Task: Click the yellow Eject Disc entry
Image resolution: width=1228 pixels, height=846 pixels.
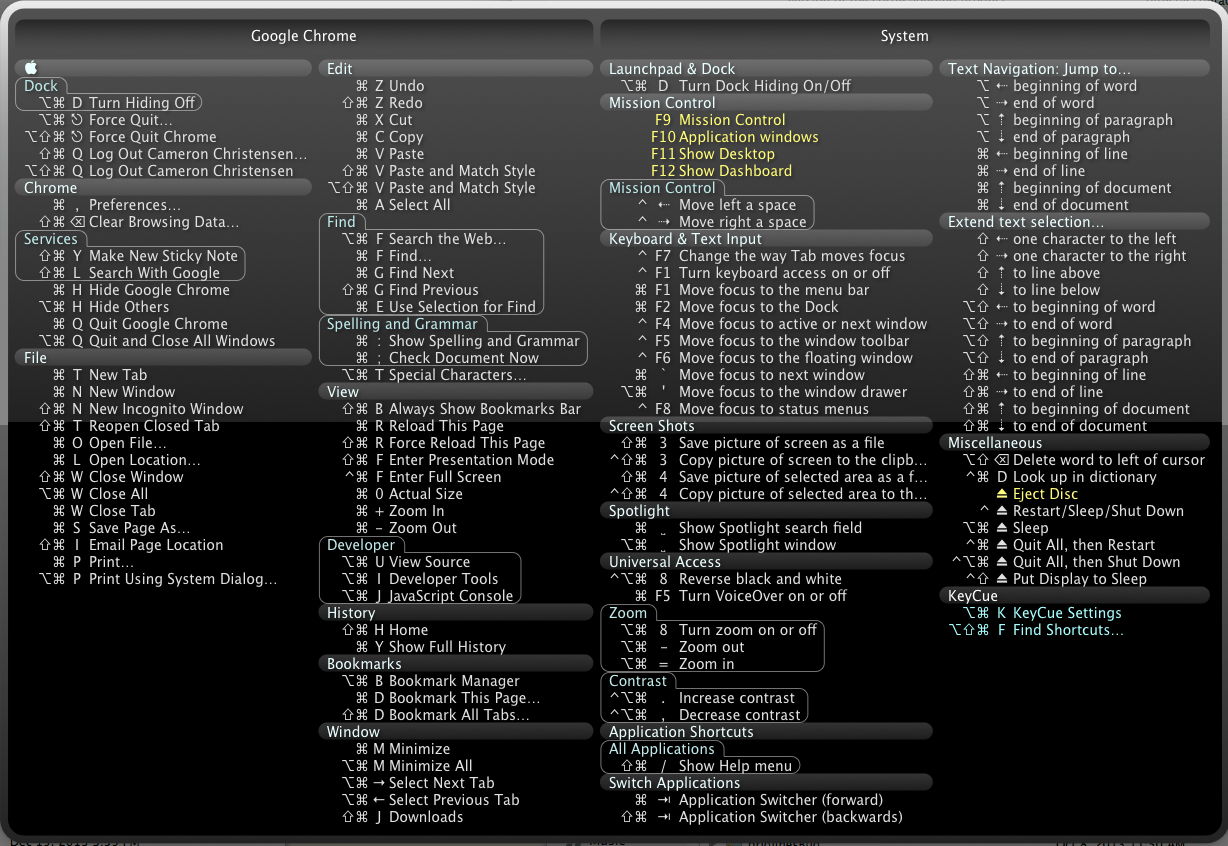Action: (x=1044, y=494)
